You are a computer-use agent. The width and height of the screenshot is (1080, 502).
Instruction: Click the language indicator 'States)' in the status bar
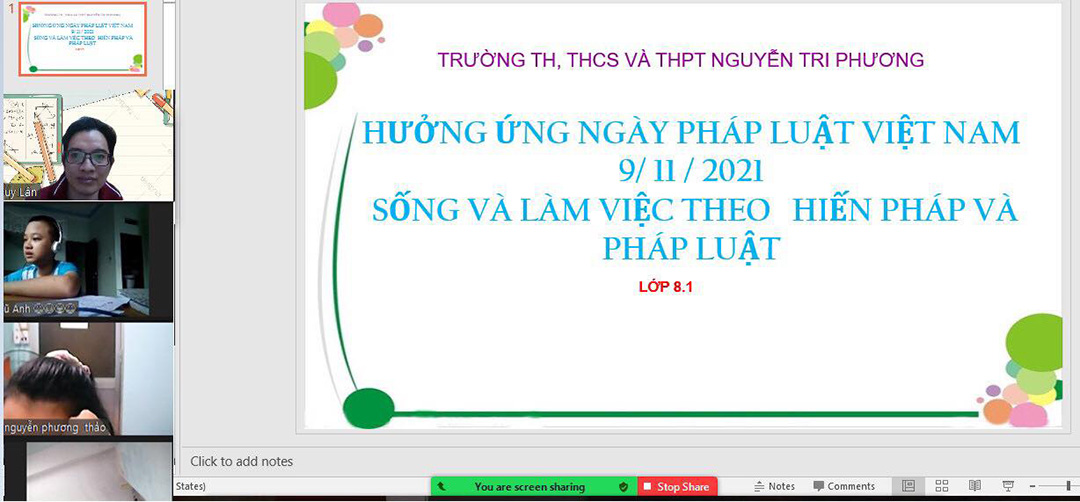189,486
